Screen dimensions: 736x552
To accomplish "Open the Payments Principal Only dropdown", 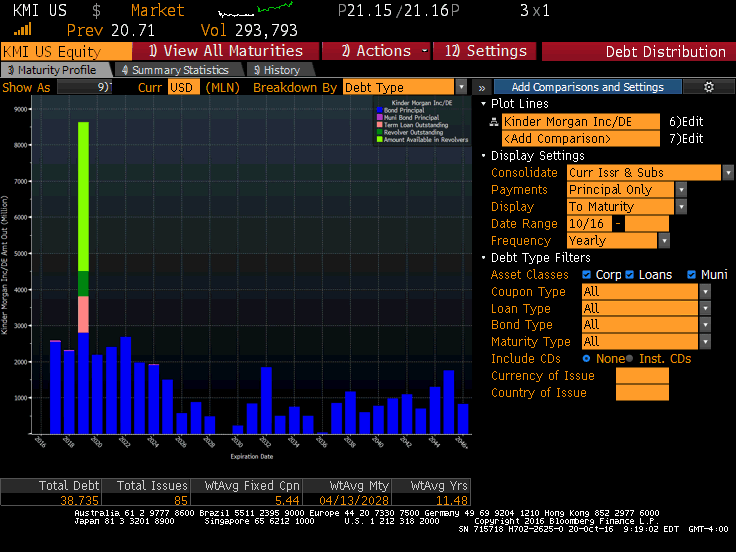I will 681,190.
